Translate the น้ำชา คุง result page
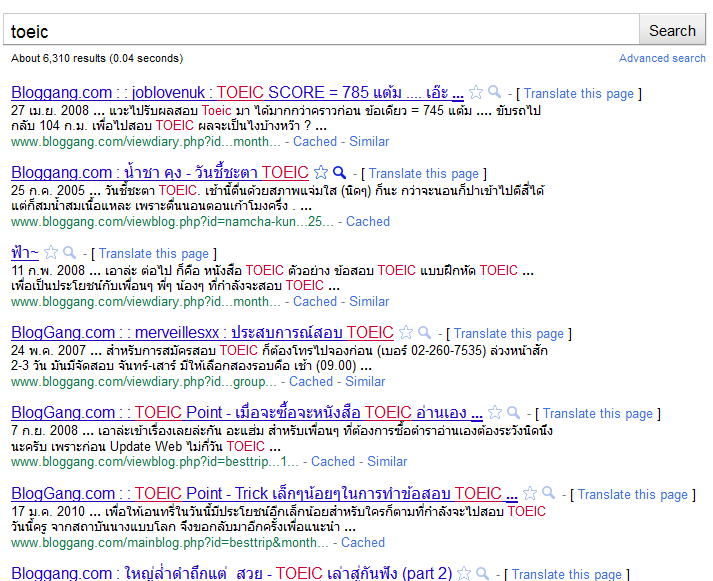This screenshot has height=581, width=713. tap(423, 174)
